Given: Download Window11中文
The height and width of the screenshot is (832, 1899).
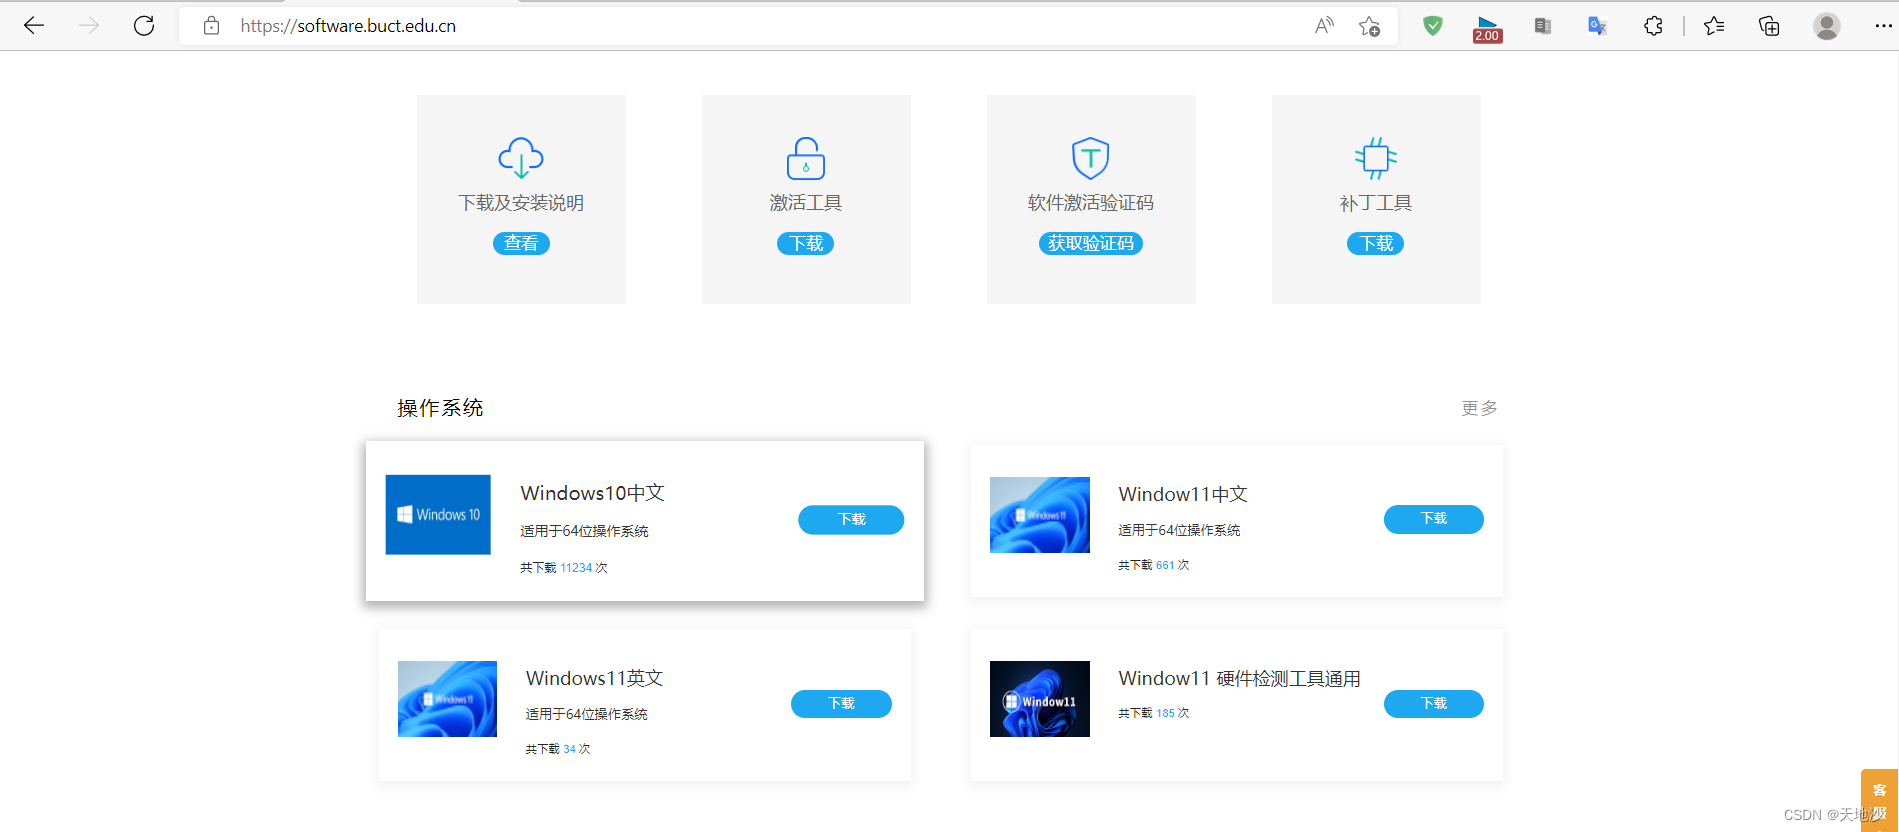Looking at the screenshot, I should coord(1434,519).
